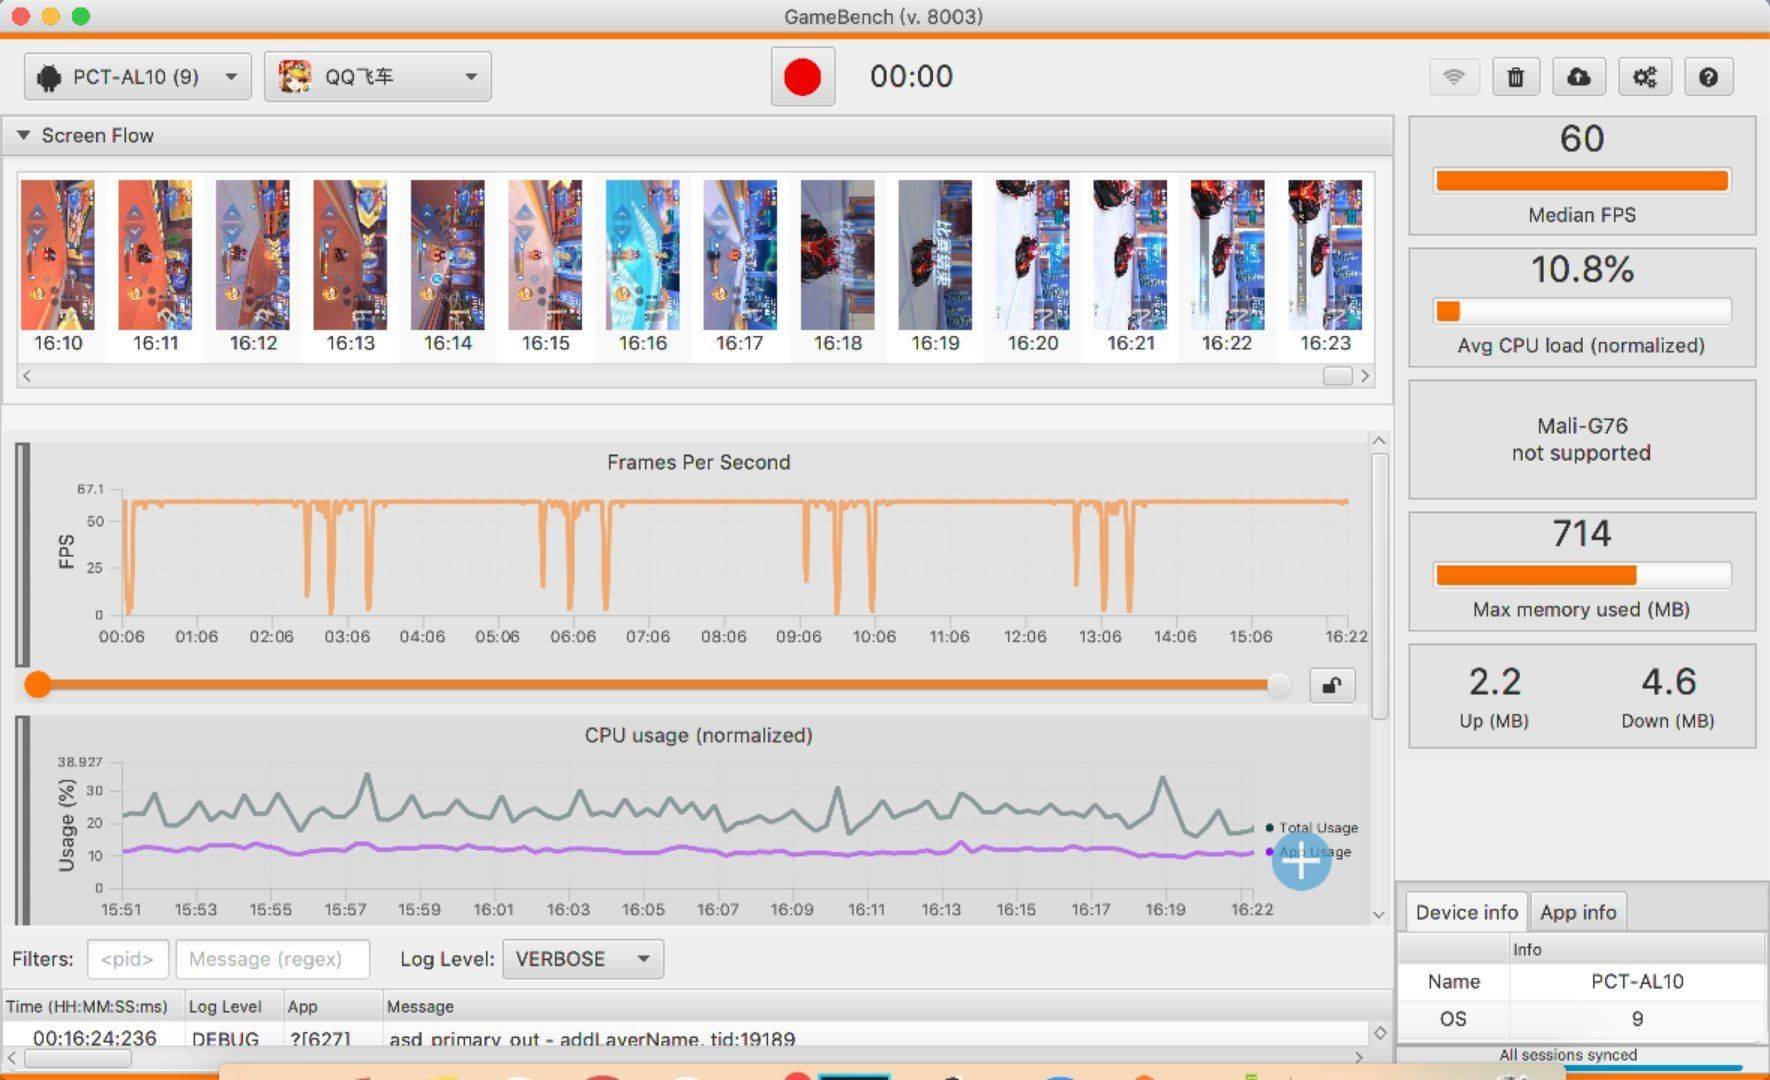The width and height of the screenshot is (1770, 1080).
Task: Click the Message regex filter field
Action: pos(272,959)
